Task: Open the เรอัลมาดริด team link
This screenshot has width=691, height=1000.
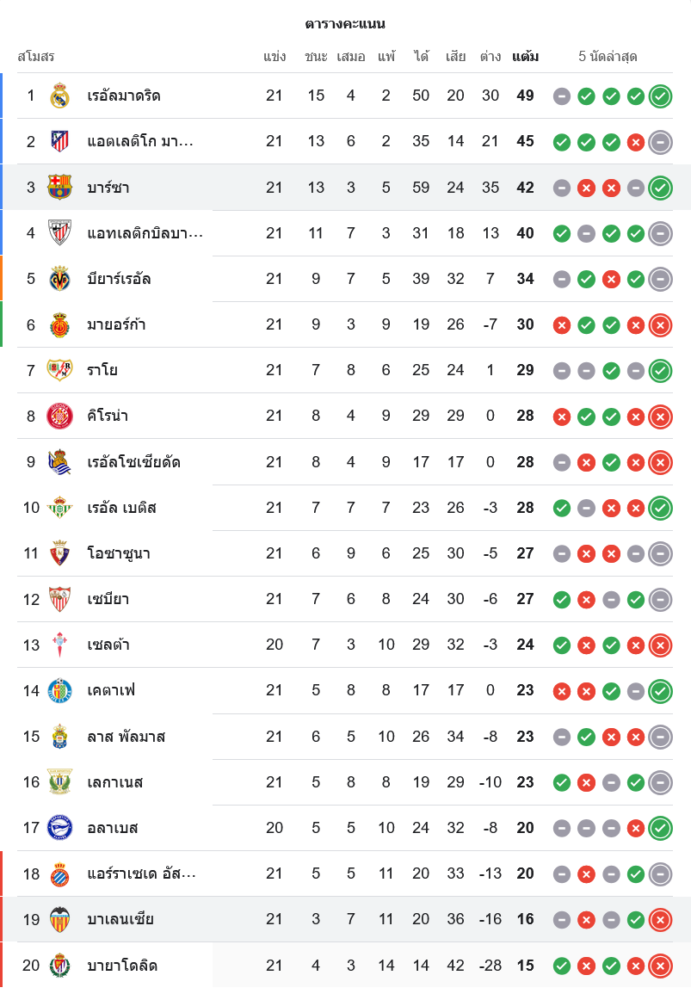Action: click(x=124, y=96)
